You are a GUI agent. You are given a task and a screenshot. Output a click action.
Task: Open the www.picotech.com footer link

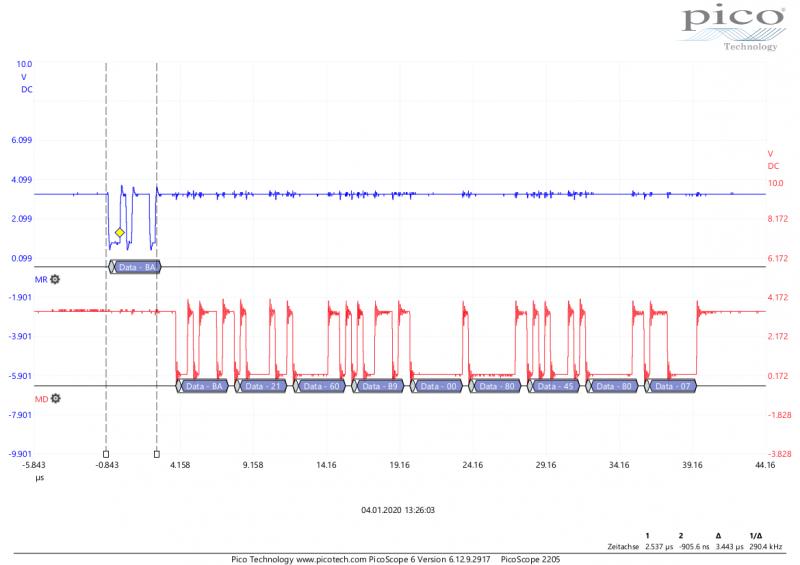(x=332, y=559)
